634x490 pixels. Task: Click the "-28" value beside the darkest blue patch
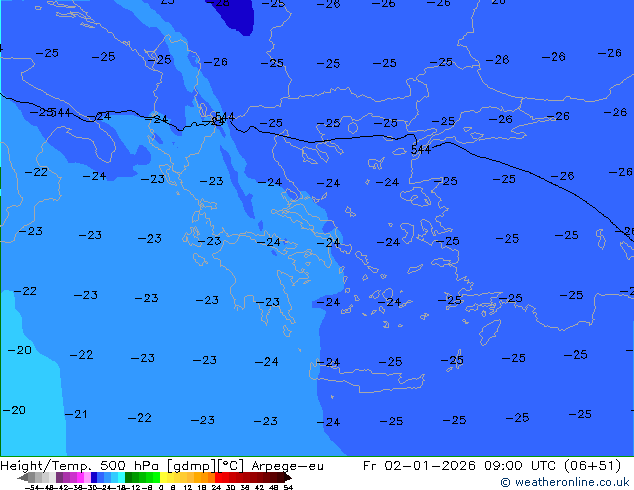pos(218,3)
